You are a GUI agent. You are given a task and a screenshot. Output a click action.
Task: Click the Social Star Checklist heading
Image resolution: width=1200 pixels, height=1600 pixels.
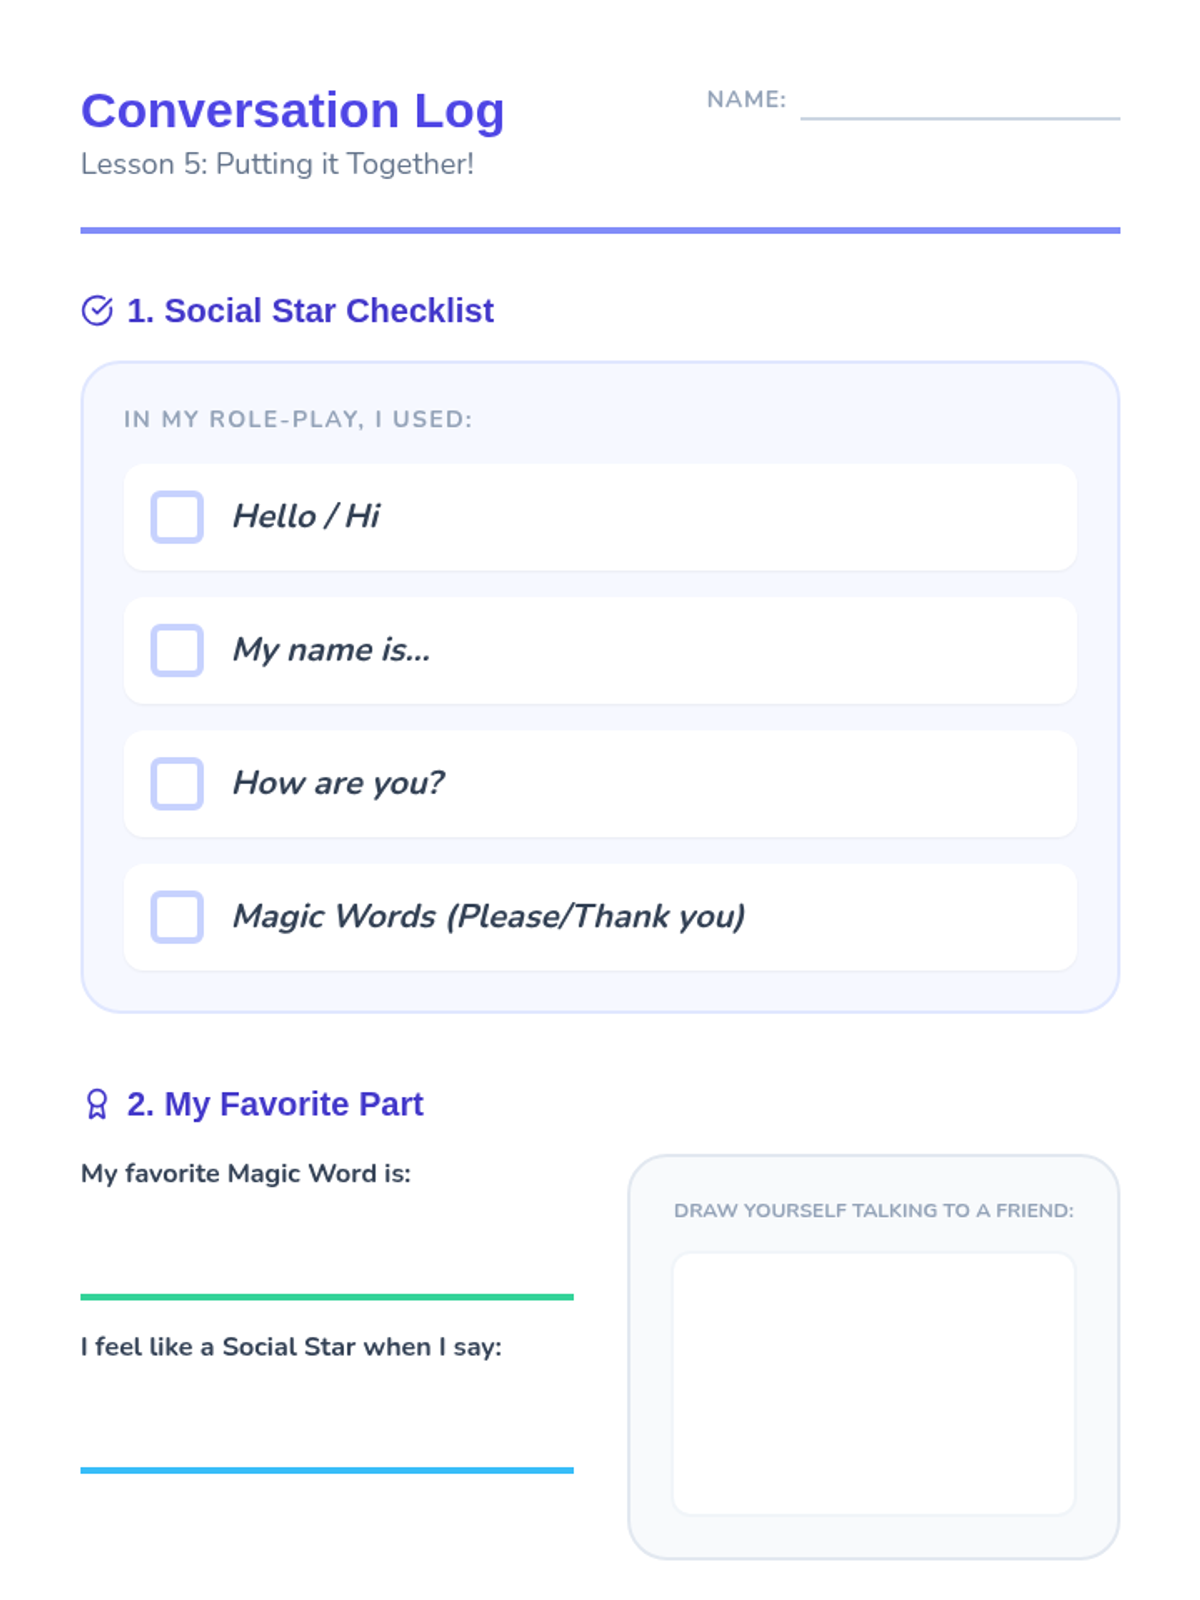310,311
